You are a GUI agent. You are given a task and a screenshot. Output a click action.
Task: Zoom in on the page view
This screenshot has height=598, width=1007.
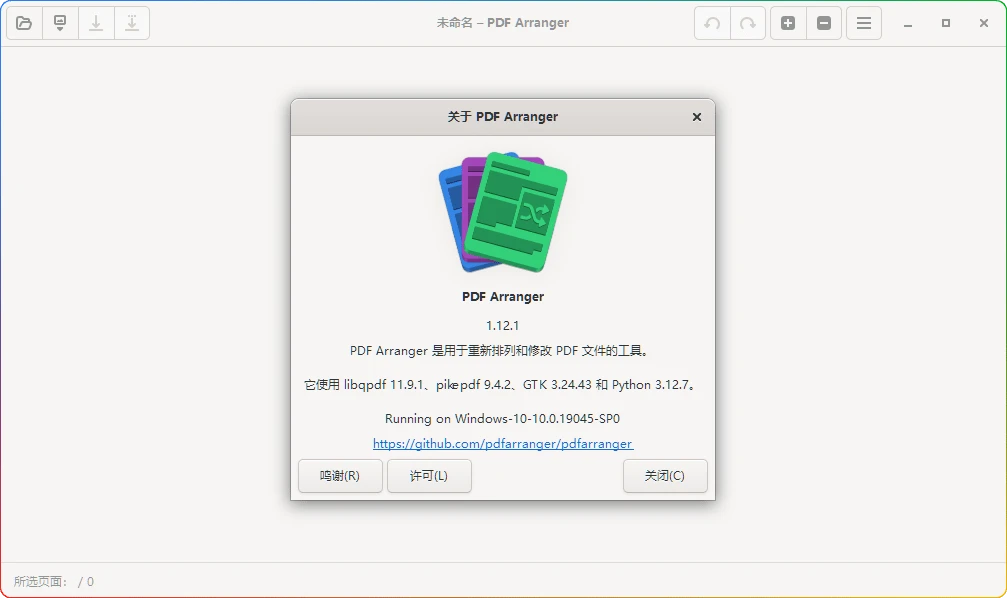[787, 22]
